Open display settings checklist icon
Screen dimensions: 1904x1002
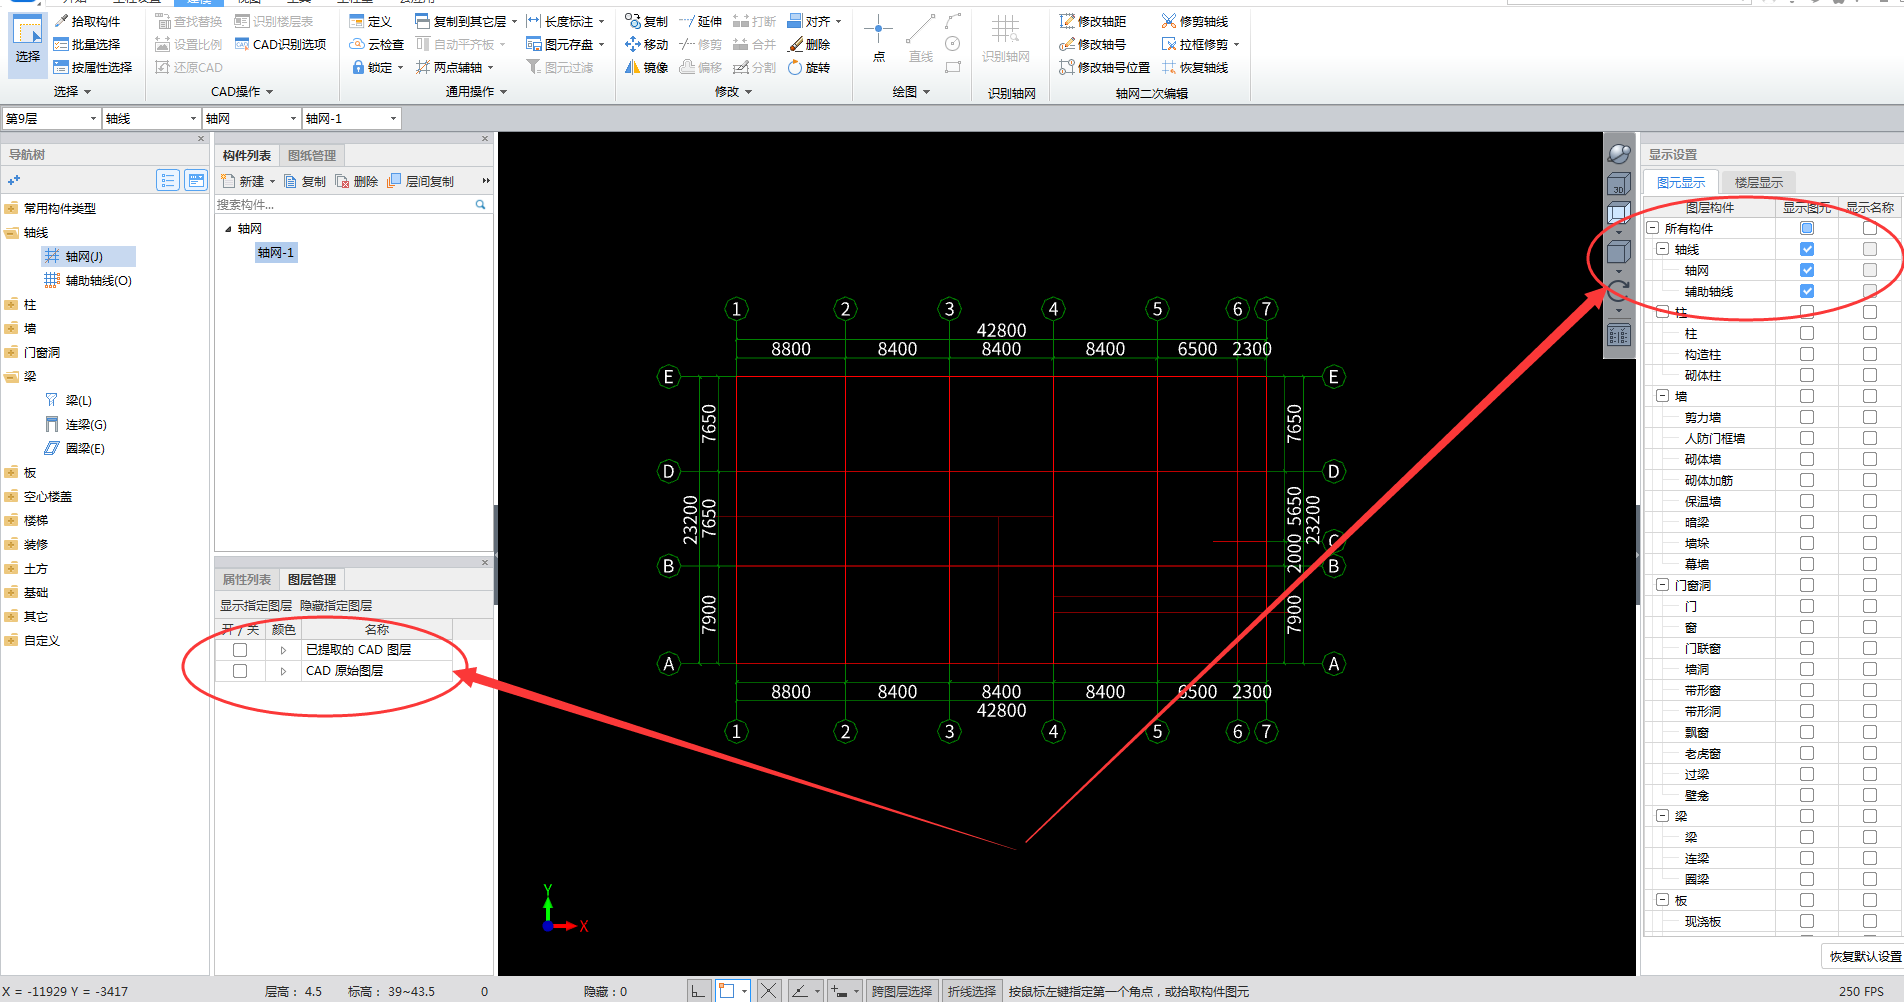point(1619,335)
